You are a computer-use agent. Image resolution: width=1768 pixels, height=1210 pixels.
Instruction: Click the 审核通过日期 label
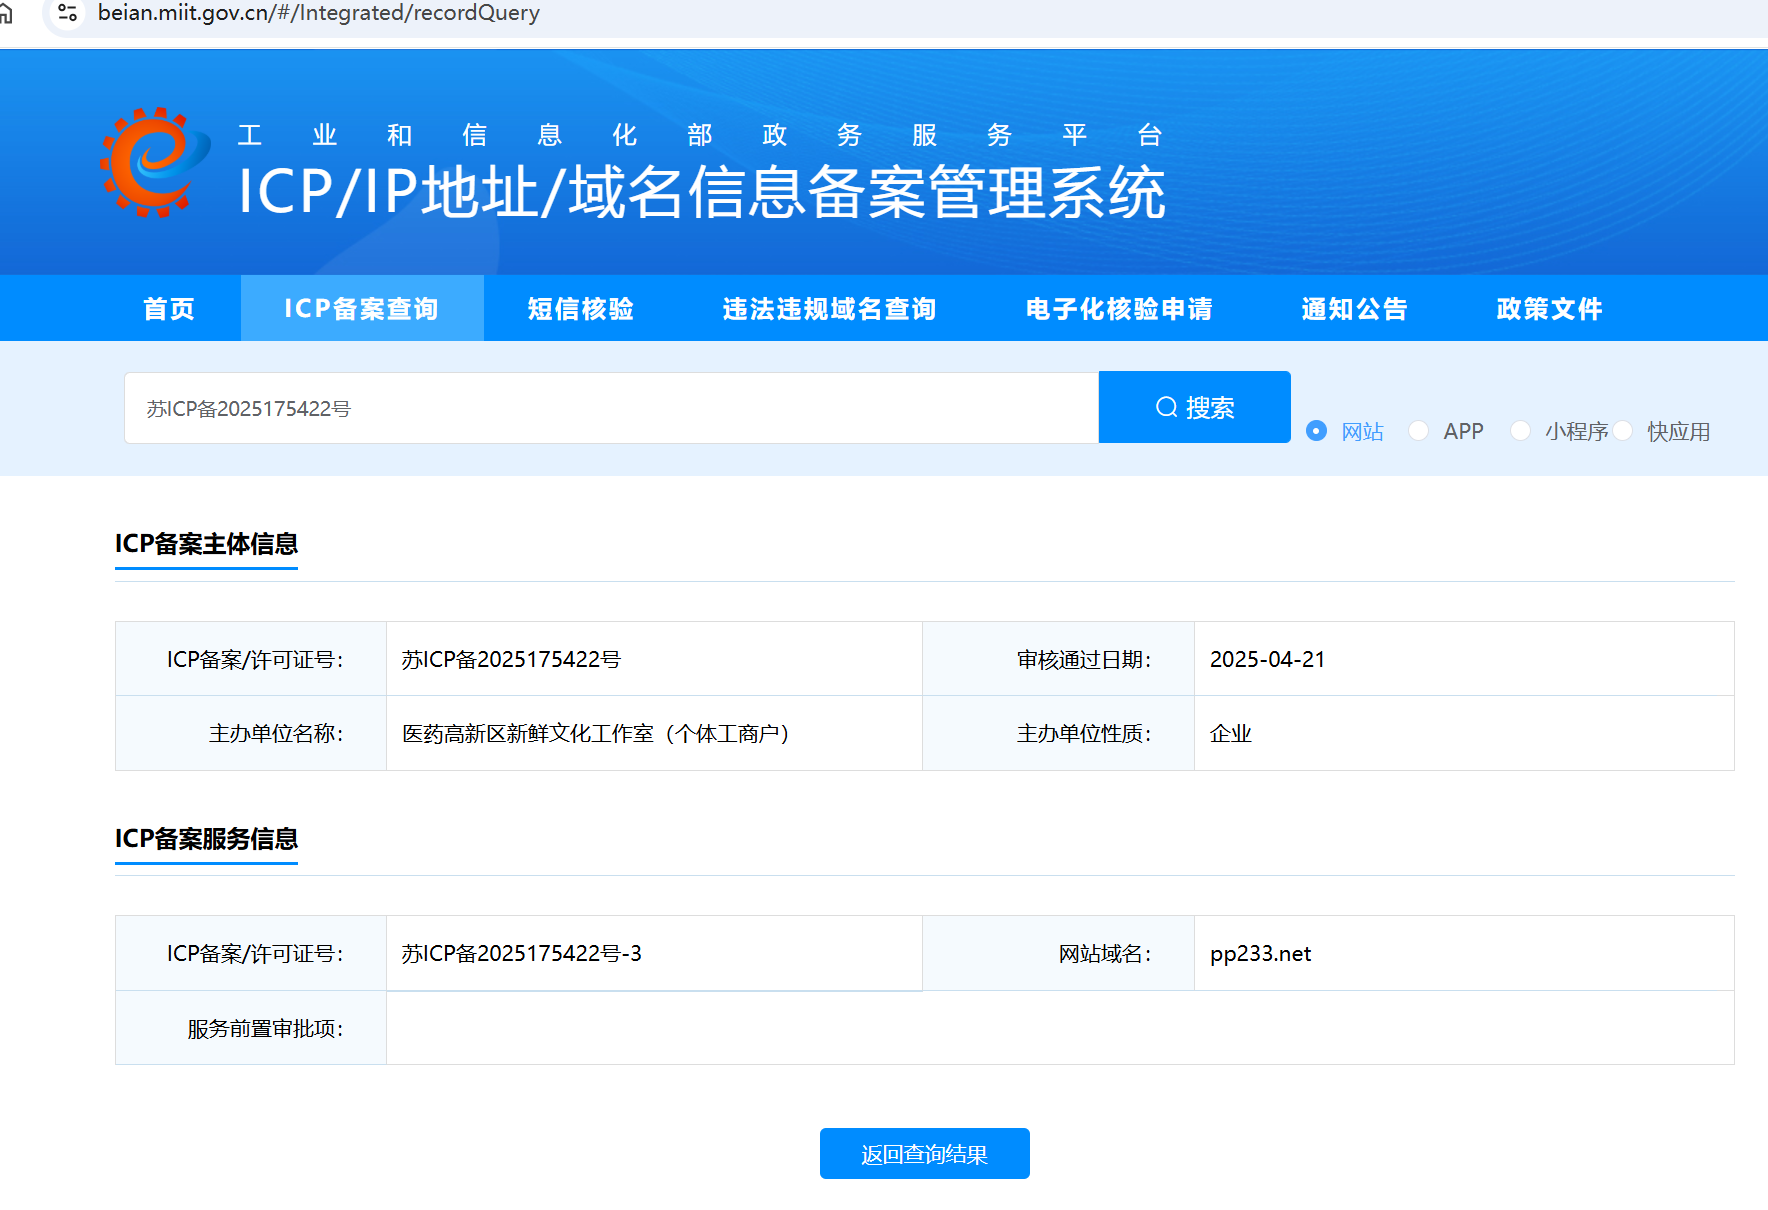click(1084, 659)
